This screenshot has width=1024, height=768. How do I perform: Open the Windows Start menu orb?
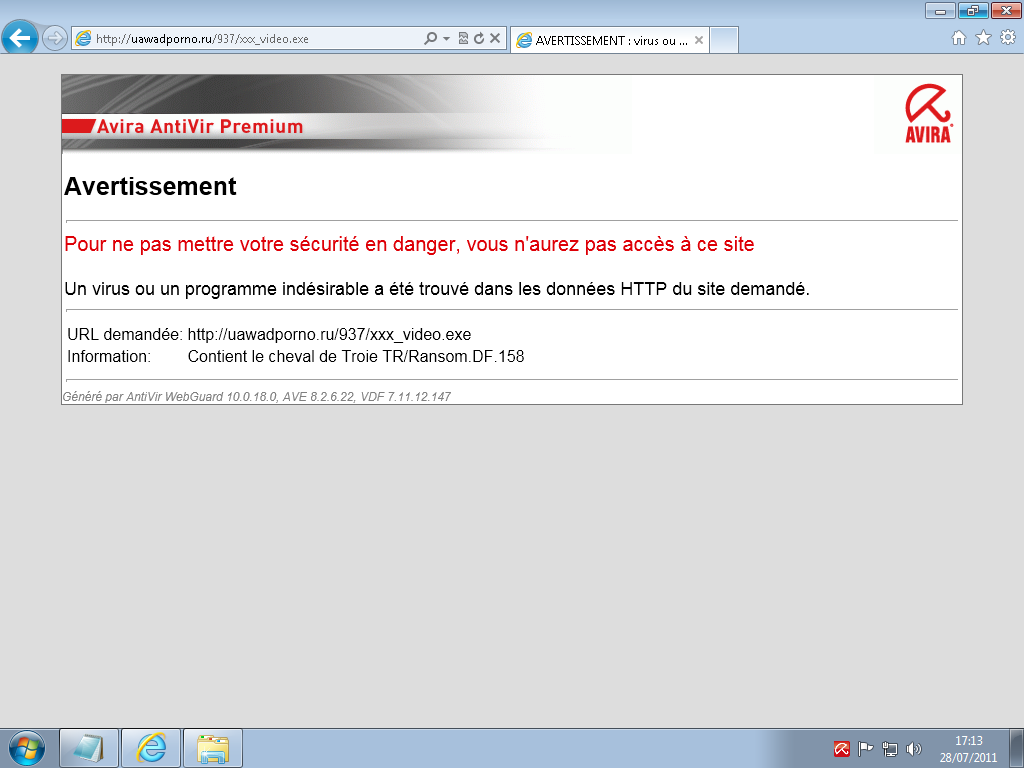tap(27, 748)
